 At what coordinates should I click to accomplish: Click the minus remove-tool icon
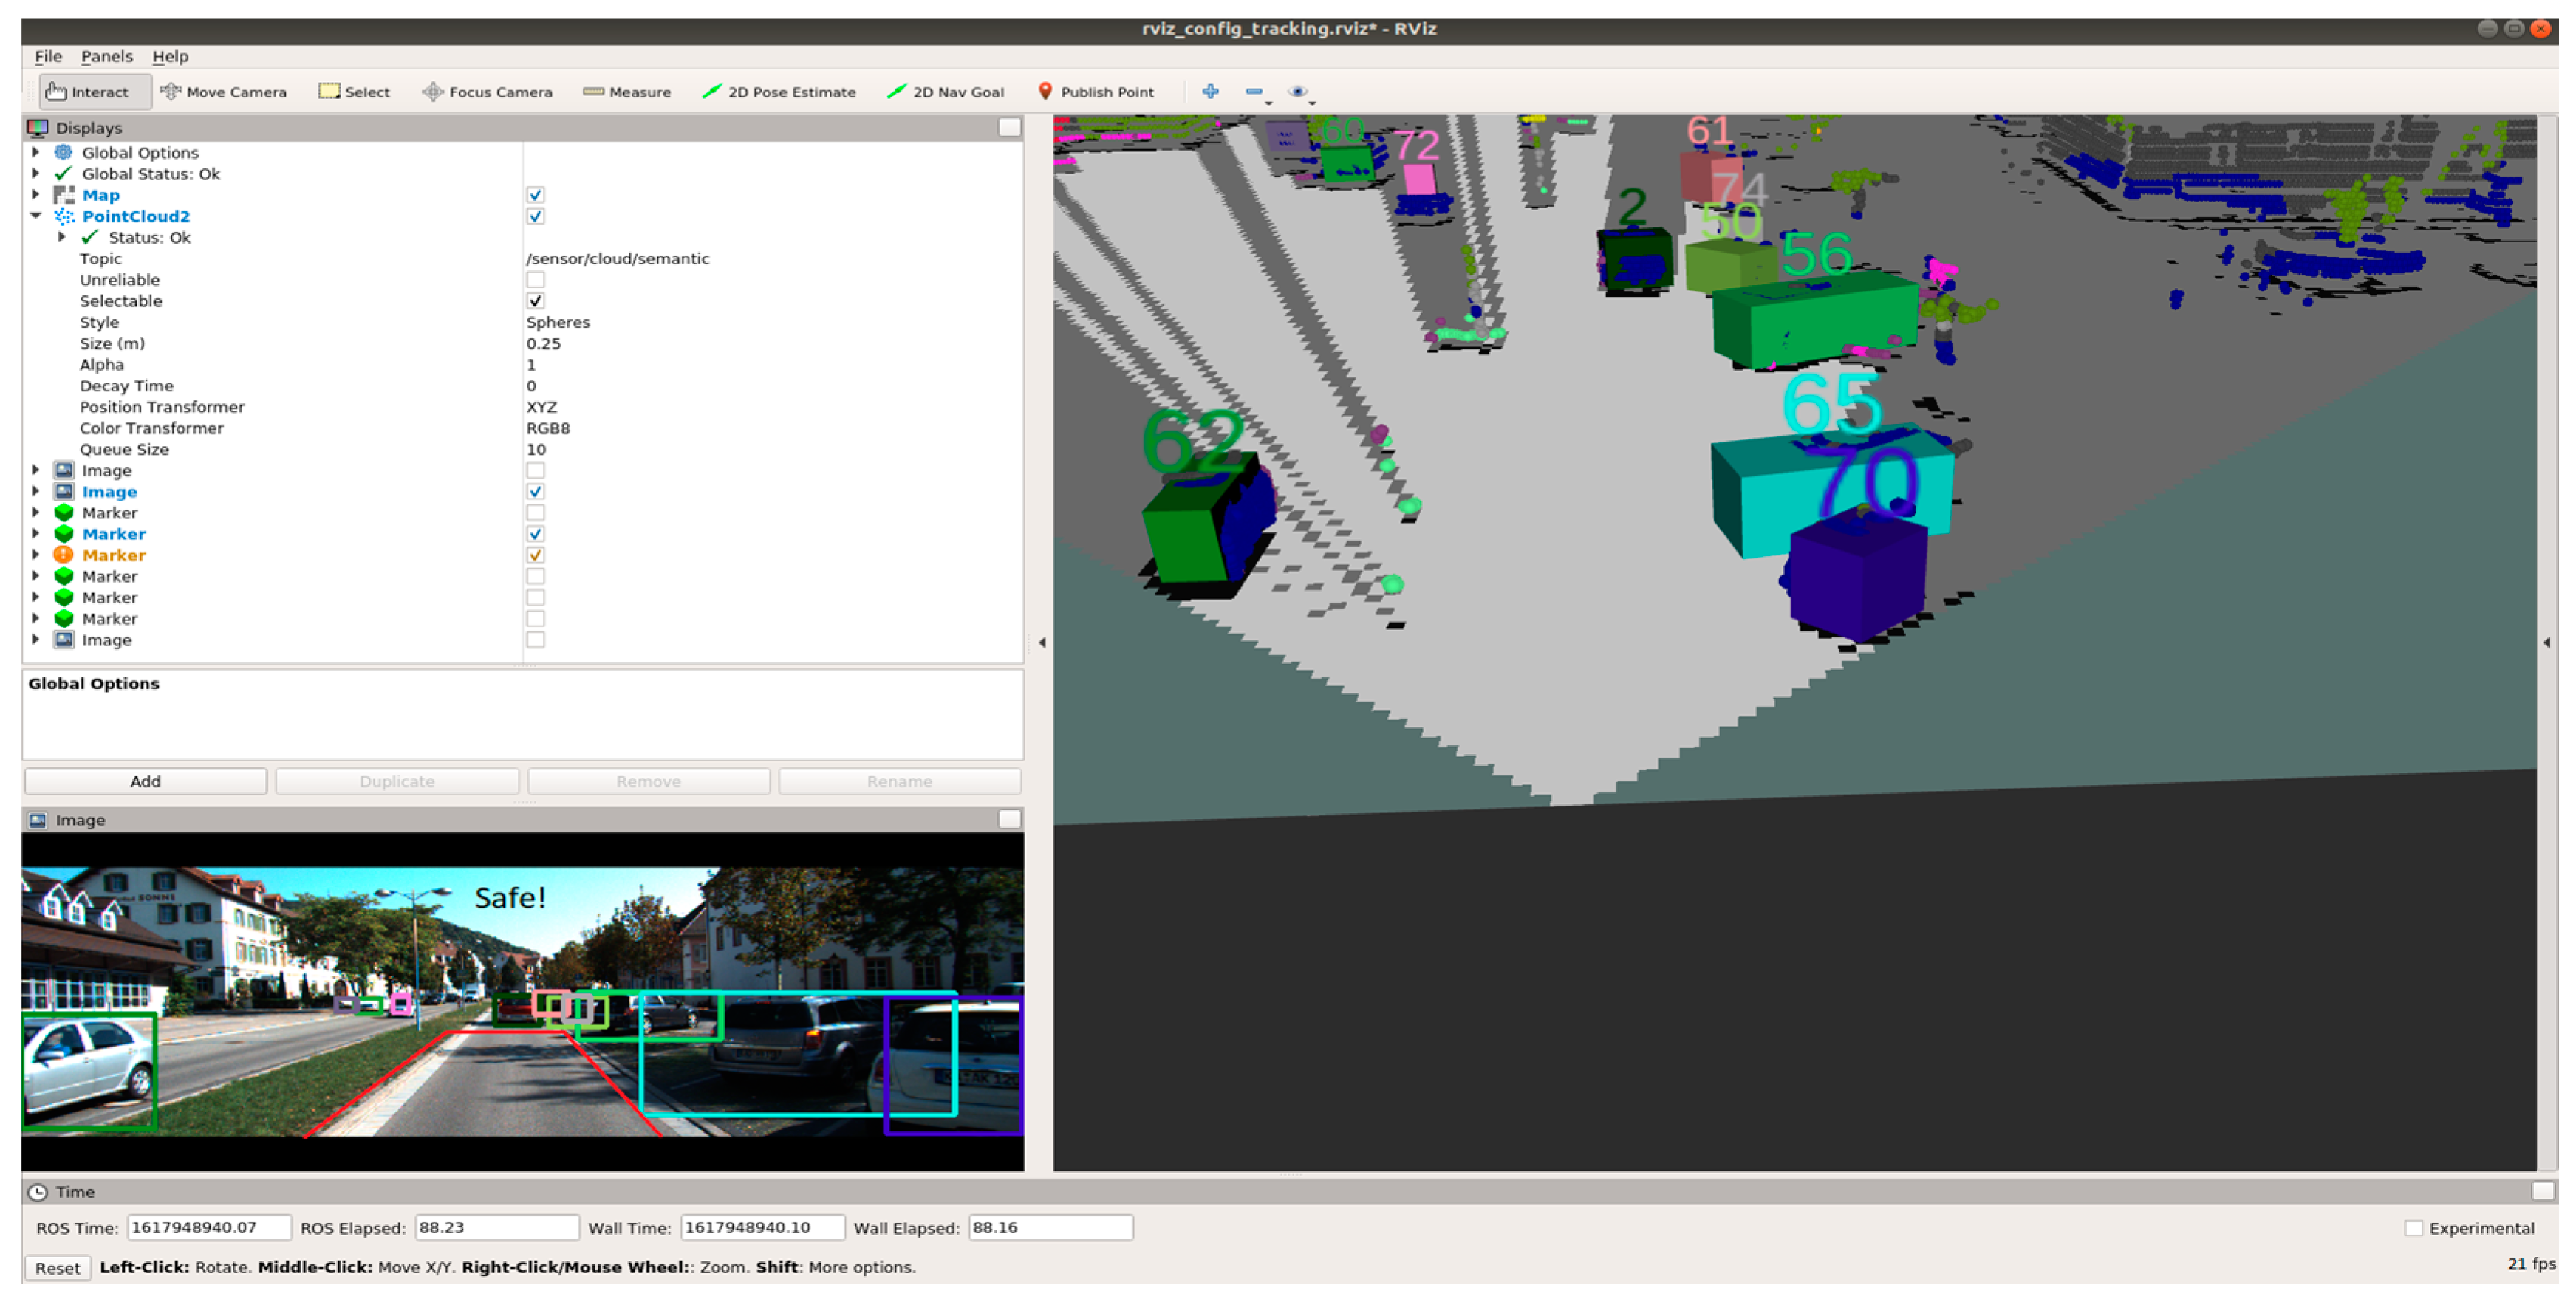point(1254,91)
